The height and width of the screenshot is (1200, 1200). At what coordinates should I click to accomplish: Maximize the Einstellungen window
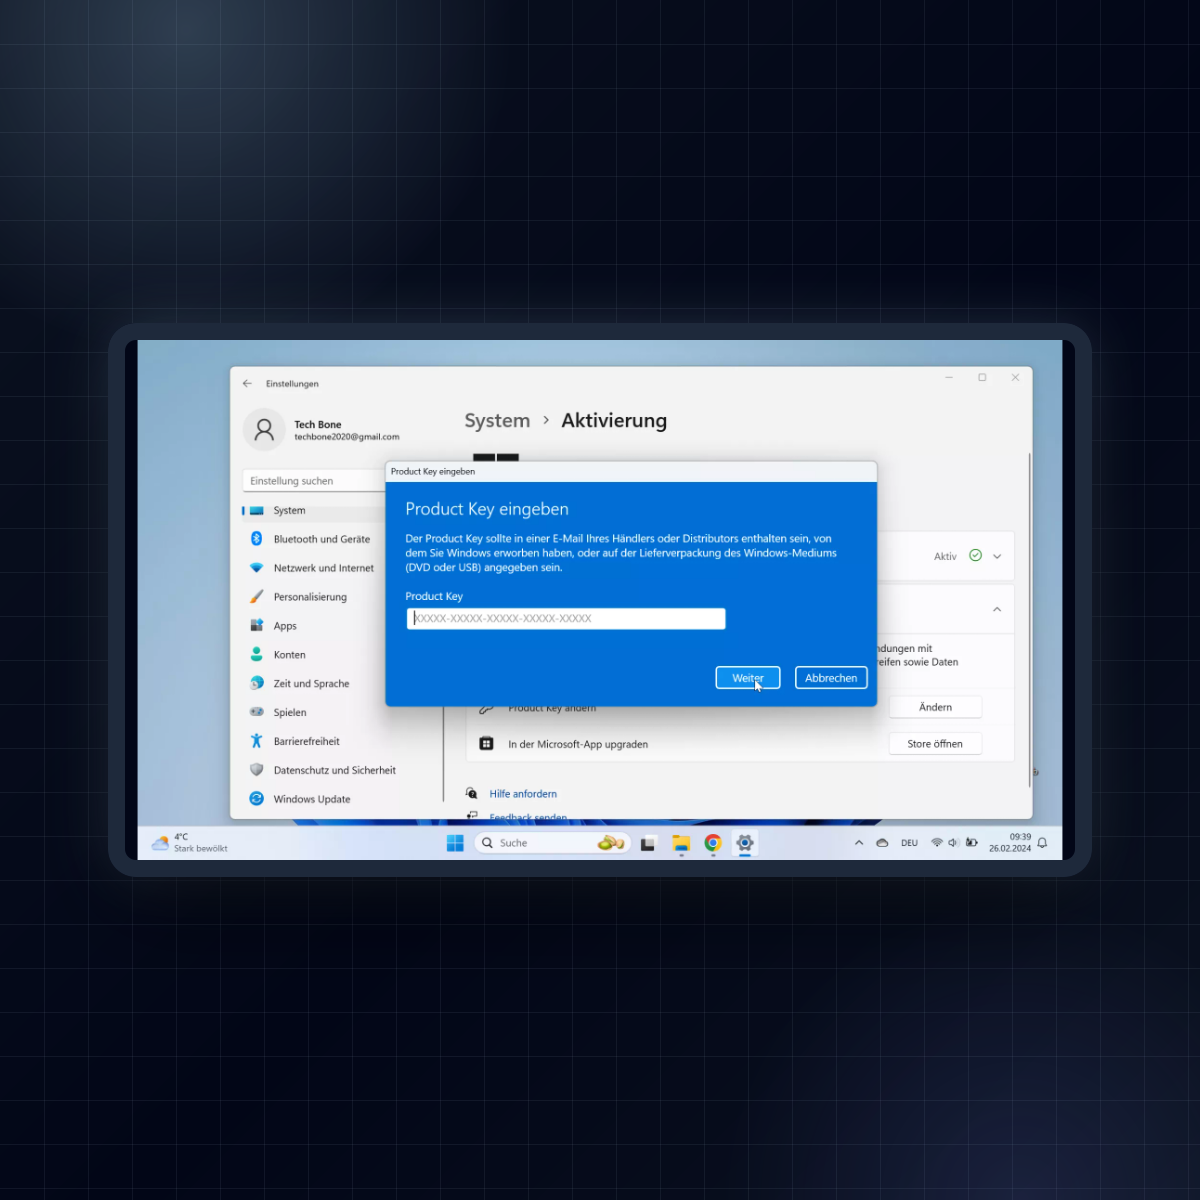point(982,378)
